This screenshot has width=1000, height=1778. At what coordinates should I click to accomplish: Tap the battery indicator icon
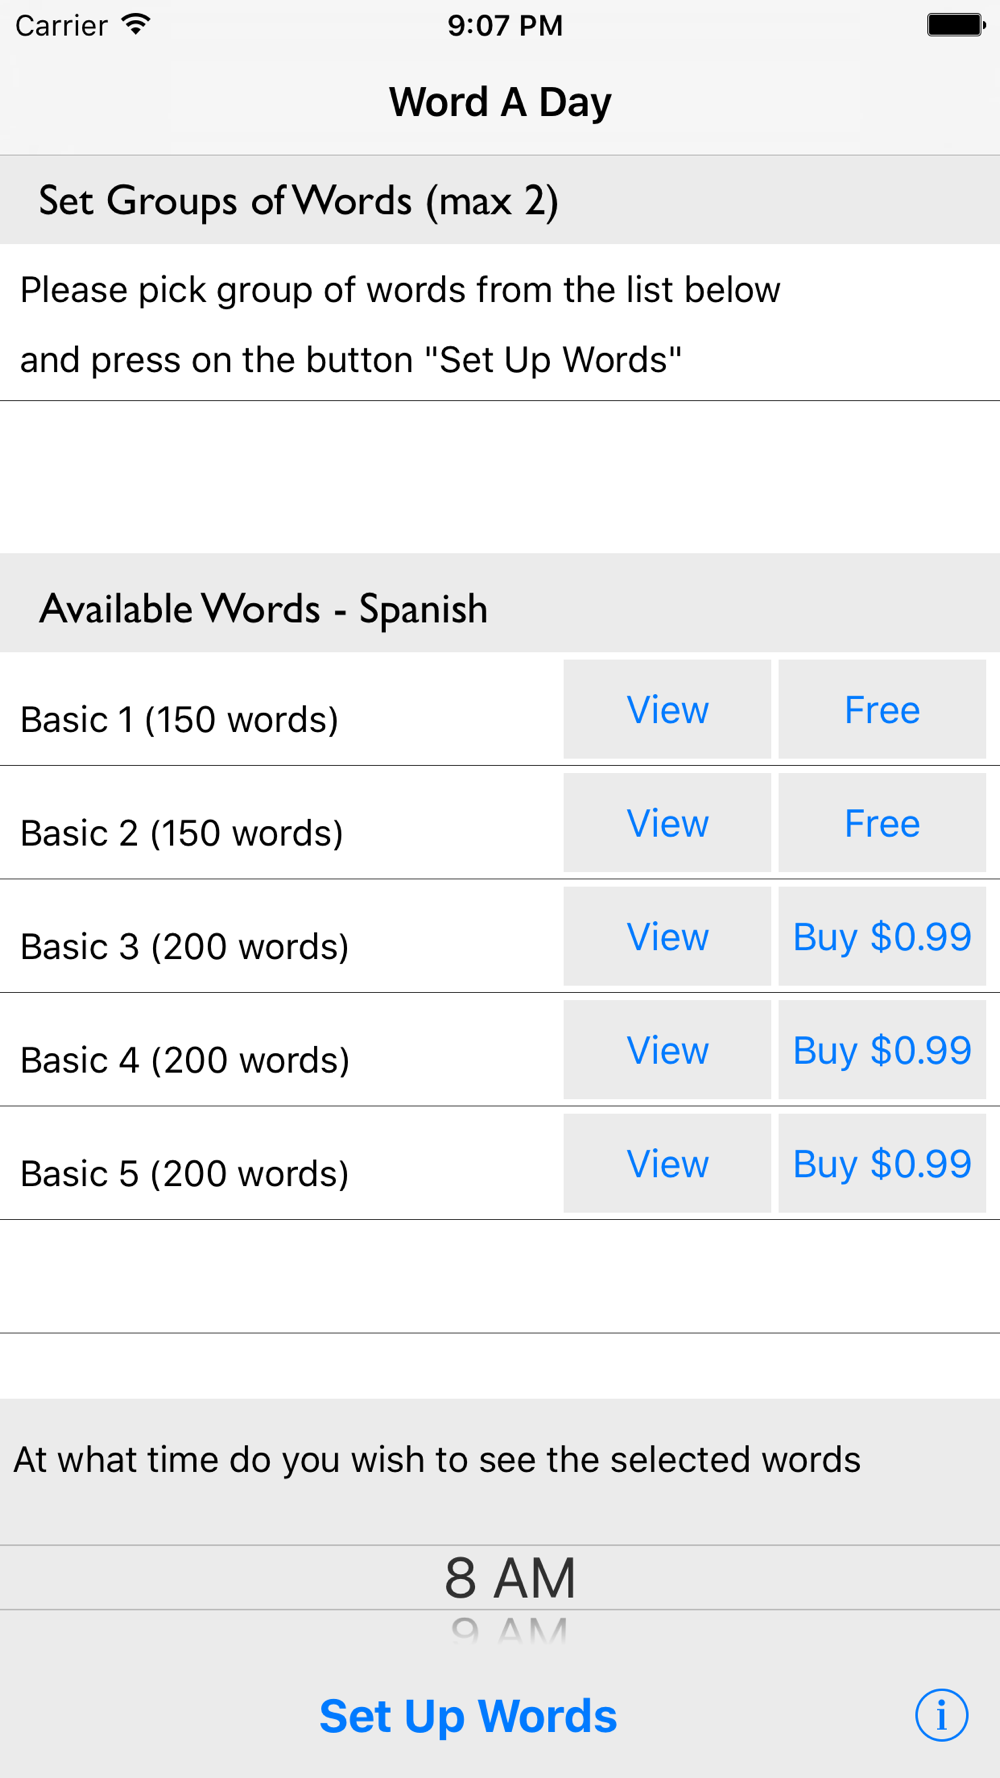point(955,25)
